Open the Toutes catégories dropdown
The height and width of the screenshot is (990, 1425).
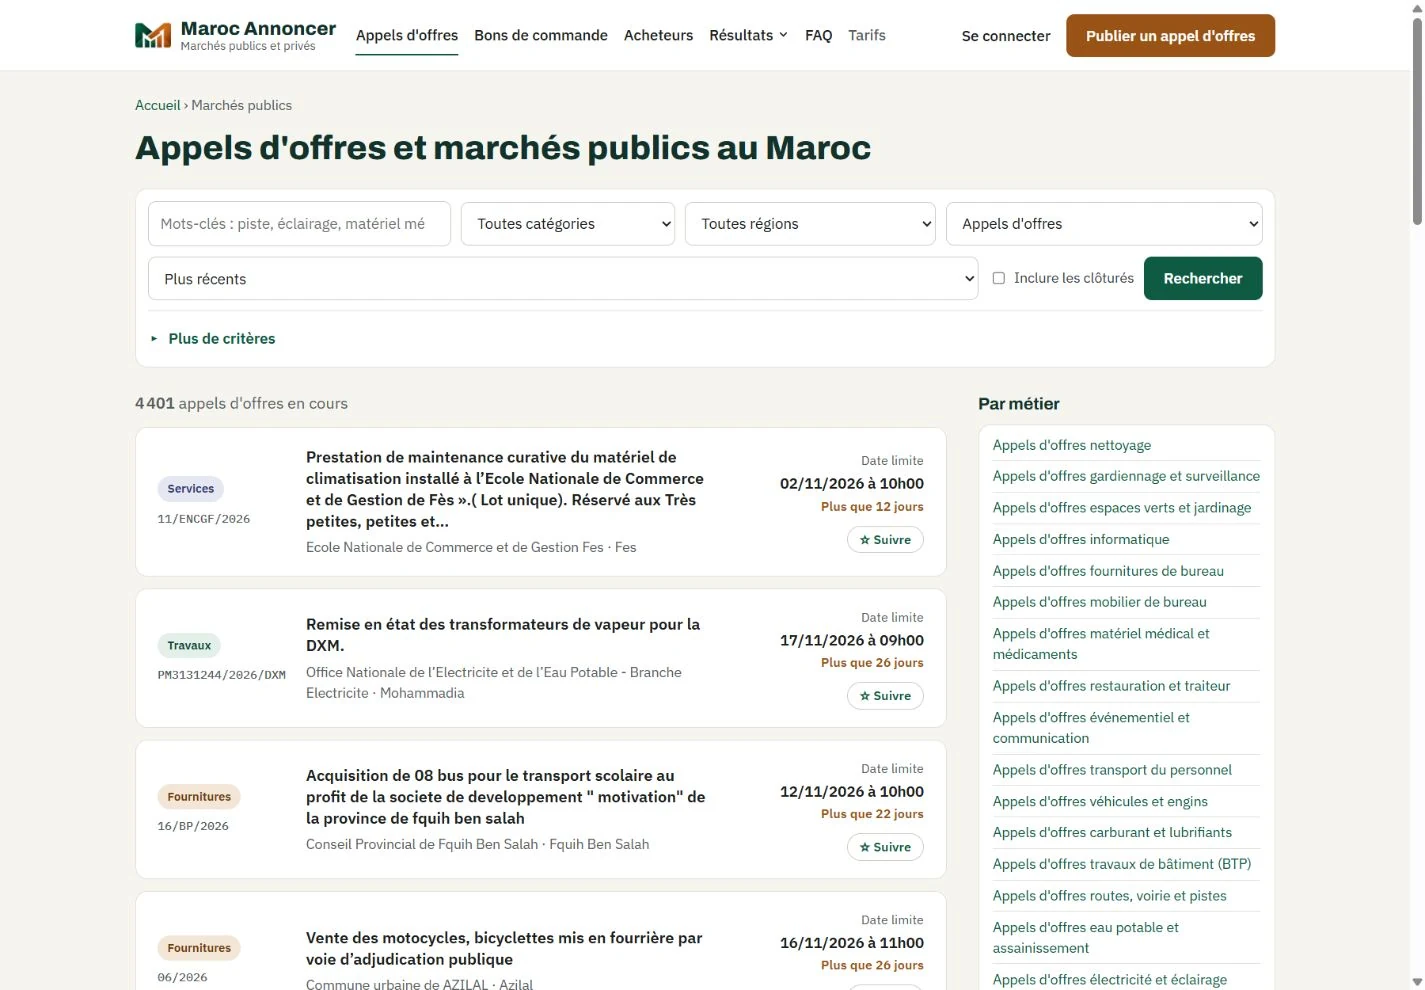tap(568, 224)
